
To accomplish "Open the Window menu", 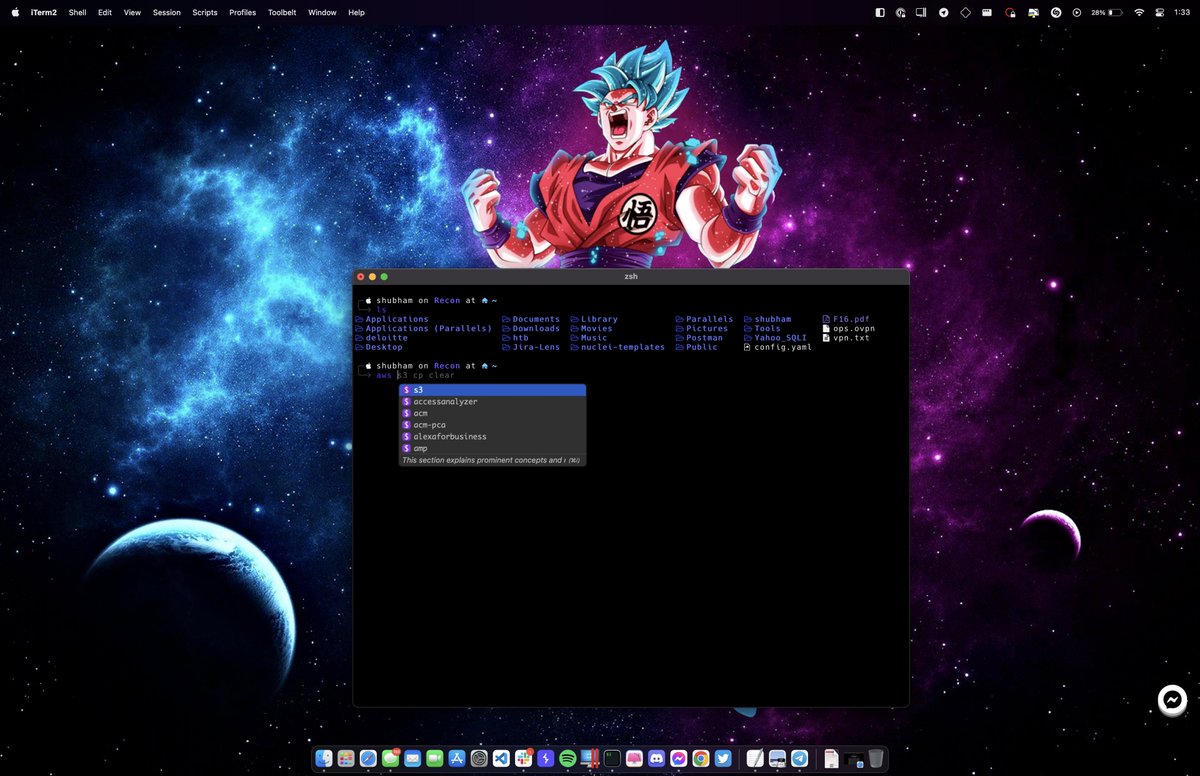I will [322, 13].
